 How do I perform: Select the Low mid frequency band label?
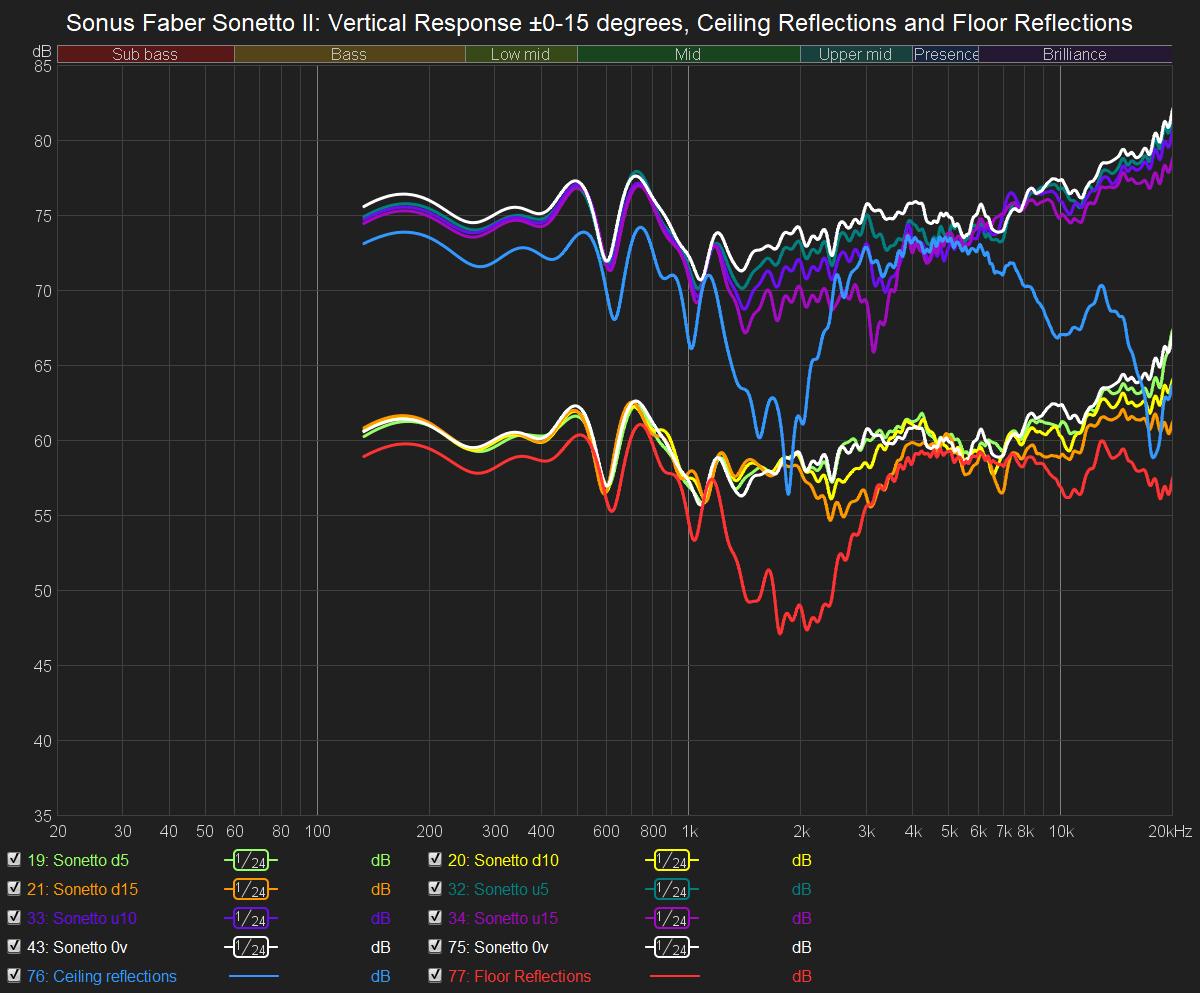521,54
